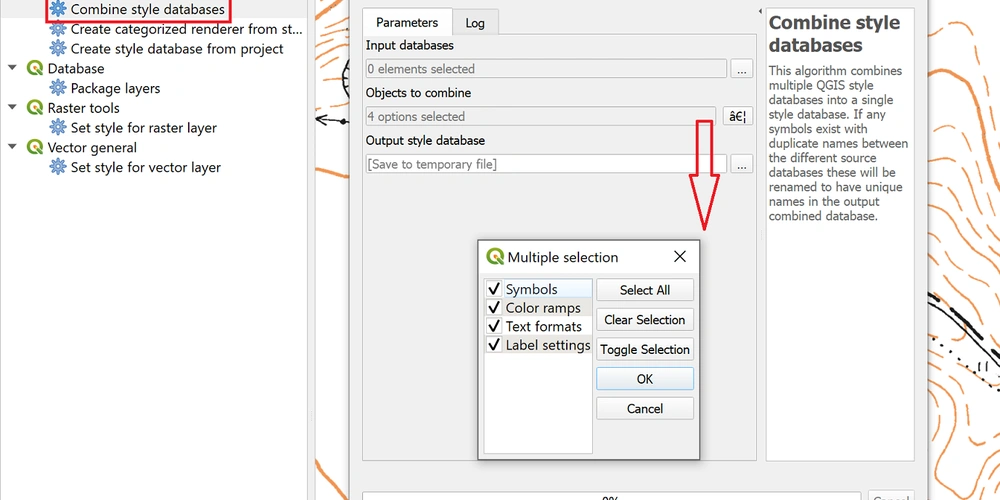This screenshot has height=500, width=1000.
Task: Click the Database group label
Action: [x=76, y=69]
